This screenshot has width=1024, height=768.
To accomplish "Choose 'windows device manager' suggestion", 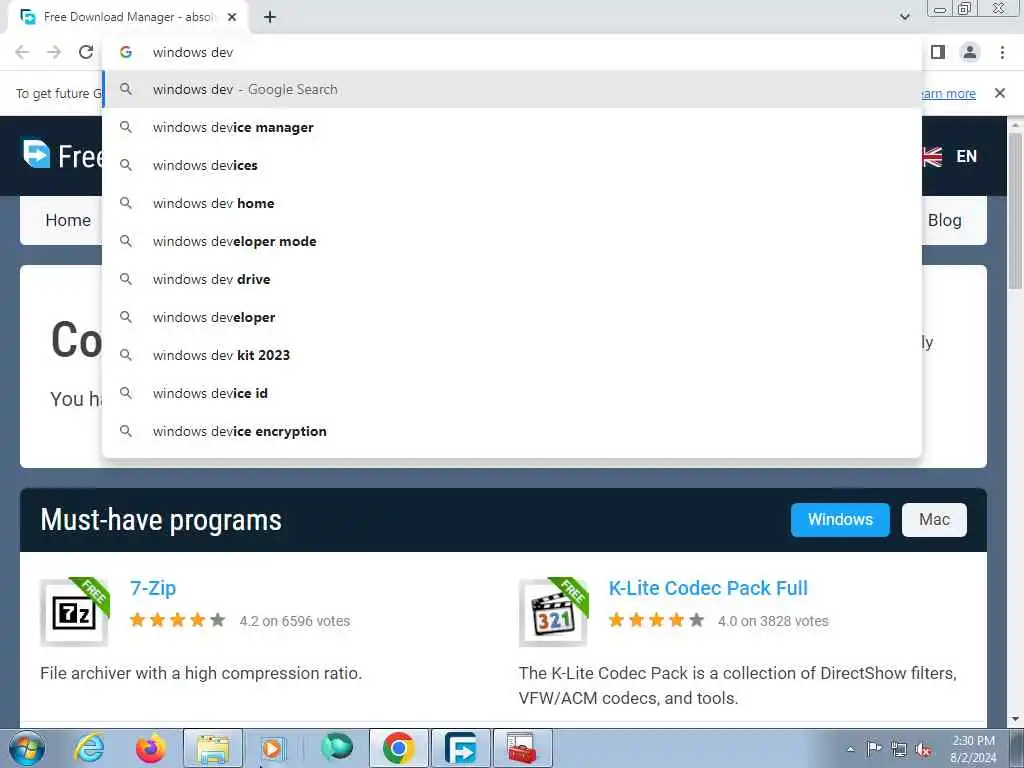I will pyautogui.click(x=512, y=127).
